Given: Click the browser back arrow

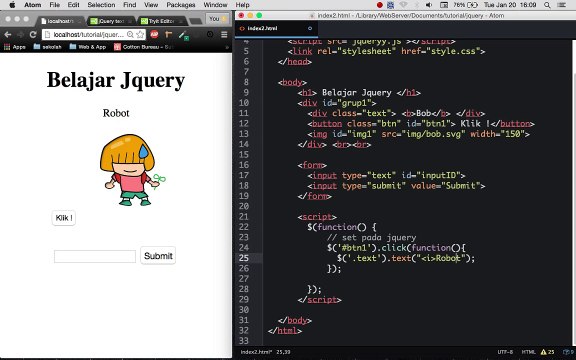Looking at the screenshot, I should 8,35.
